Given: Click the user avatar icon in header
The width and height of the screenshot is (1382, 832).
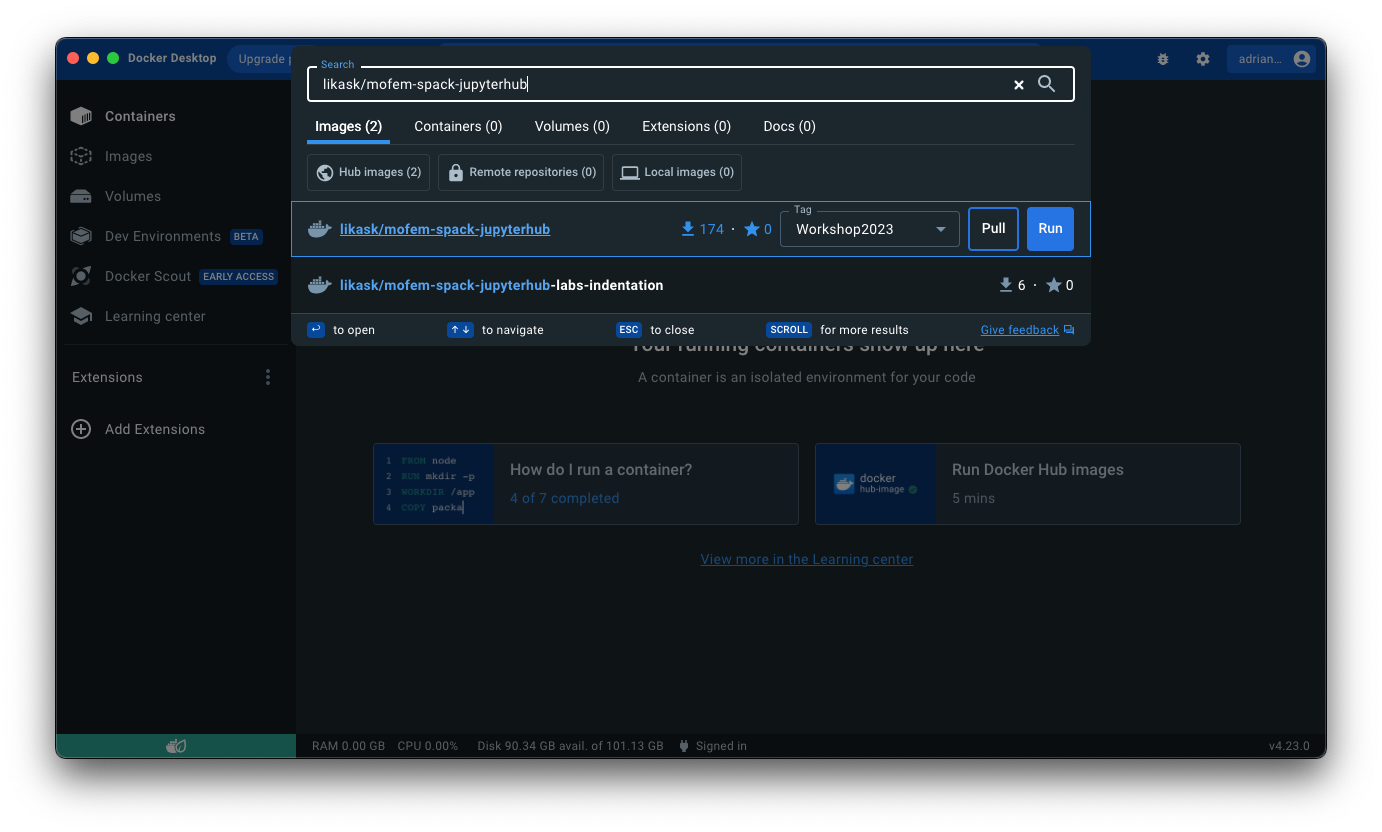Looking at the screenshot, I should (1301, 59).
